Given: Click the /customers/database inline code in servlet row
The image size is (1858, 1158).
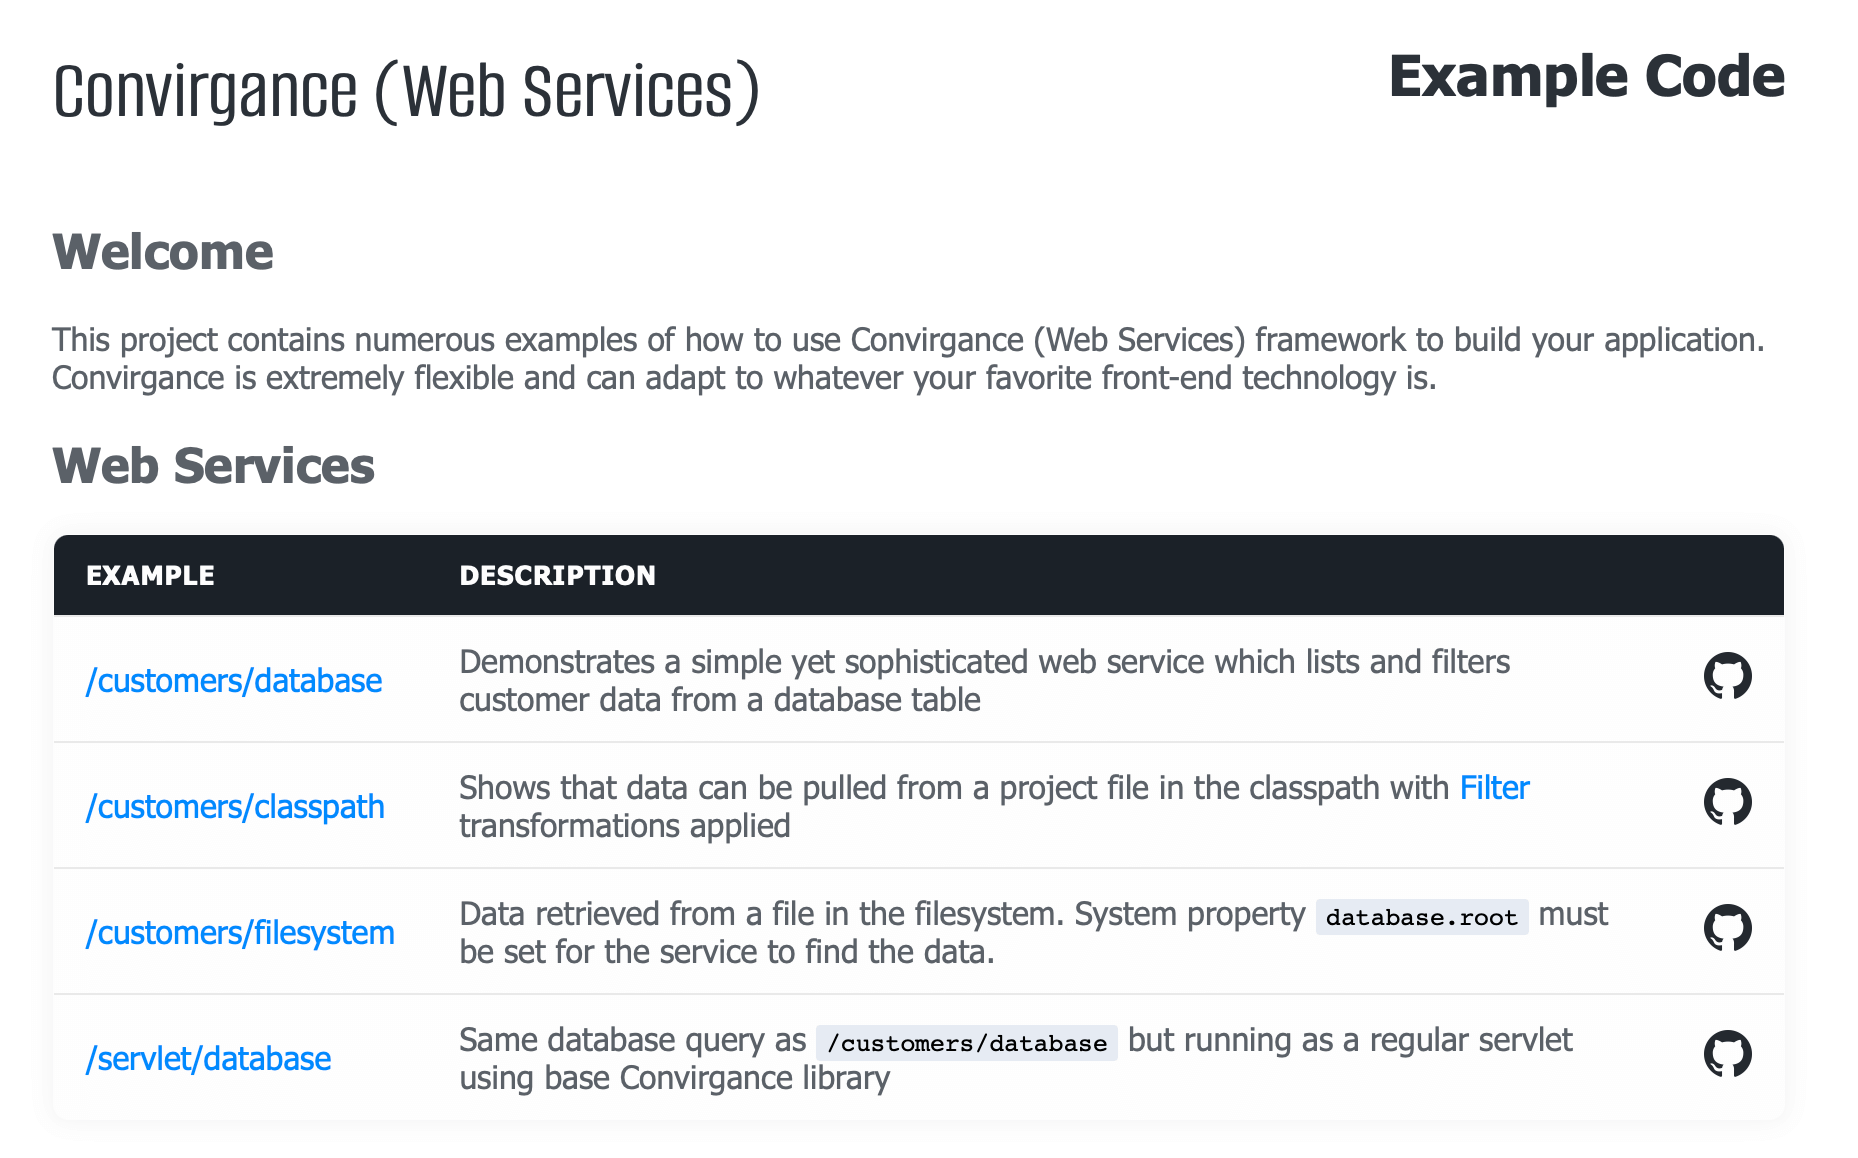Looking at the screenshot, I should pyautogui.click(x=966, y=1042).
